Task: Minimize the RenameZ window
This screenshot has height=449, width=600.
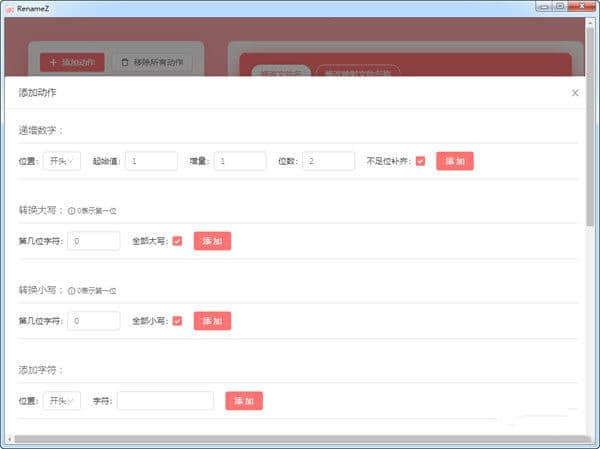Action: 544,7
